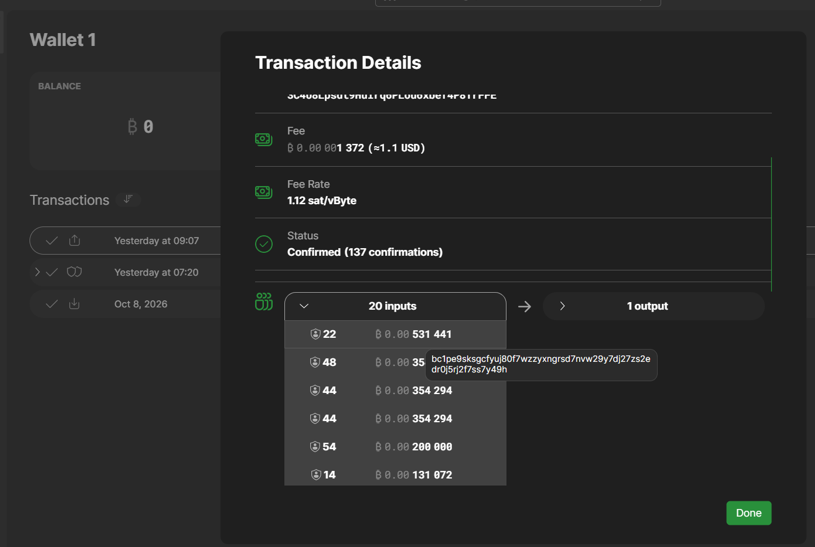Click shield icon of input 48
This screenshot has height=547, width=815.
click(x=315, y=362)
